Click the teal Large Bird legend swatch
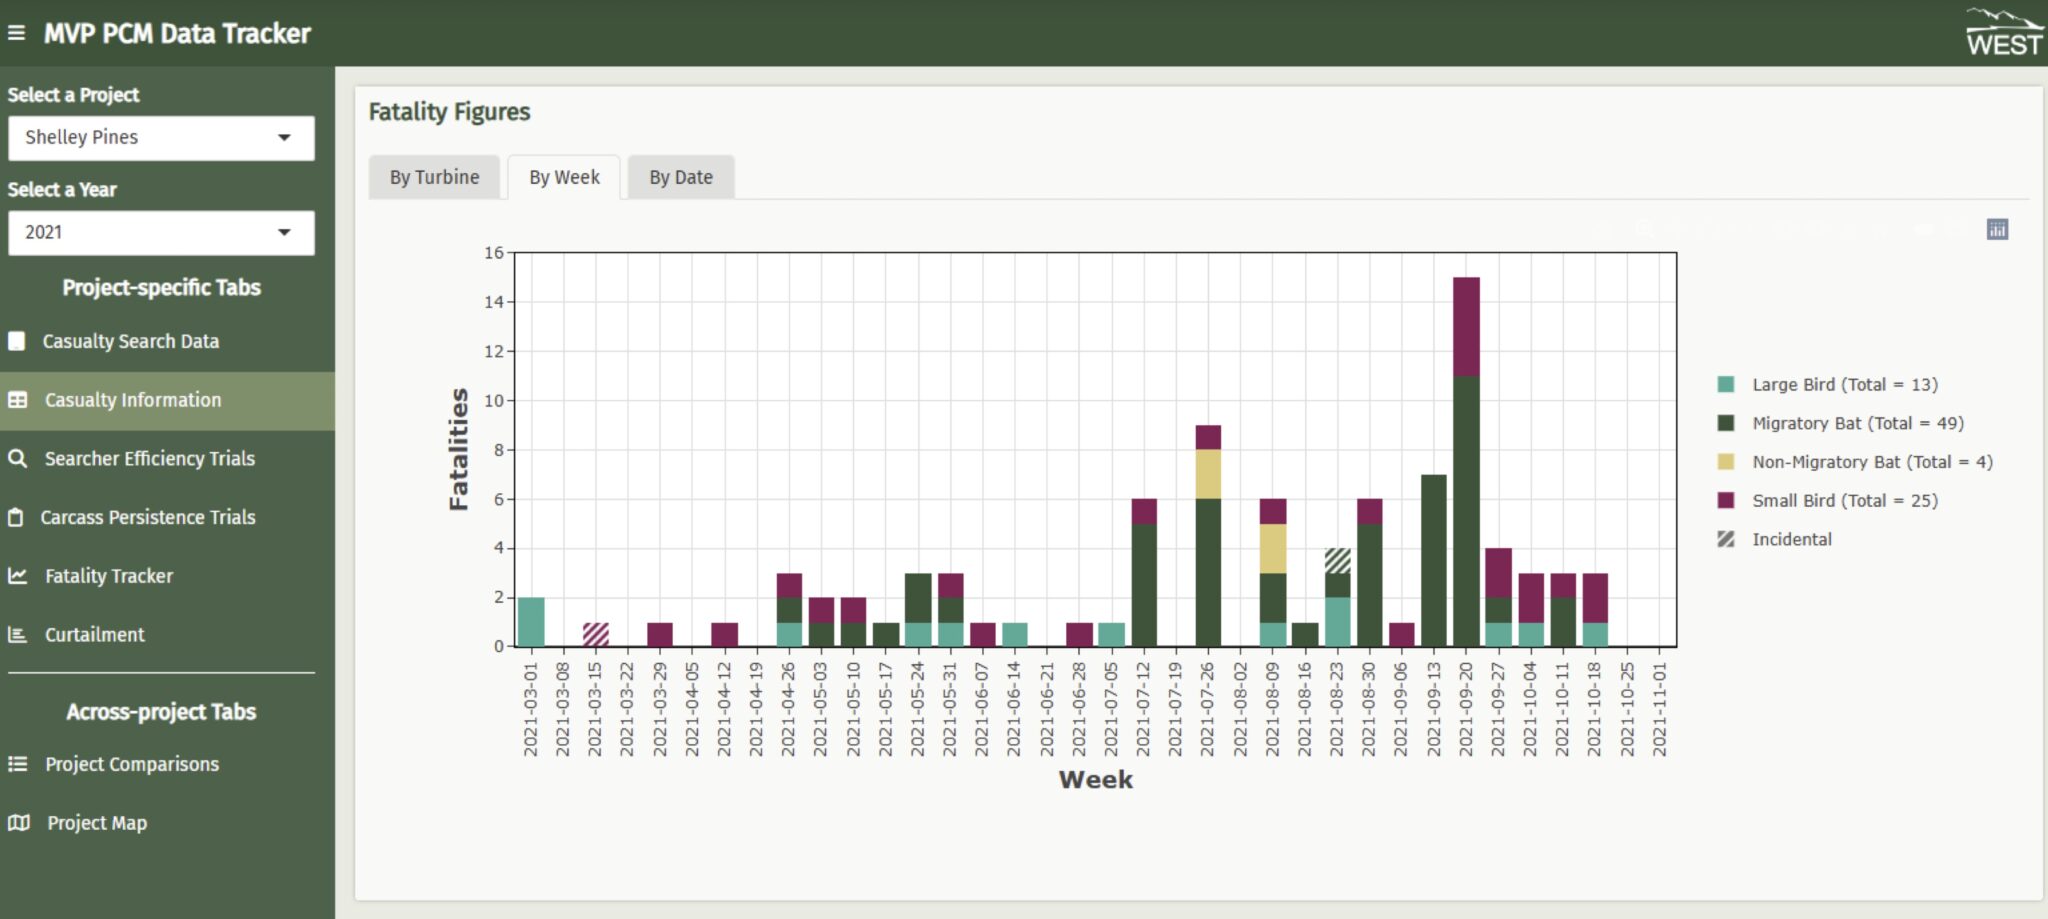The height and width of the screenshot is (919, 2048). point(1726,385)
